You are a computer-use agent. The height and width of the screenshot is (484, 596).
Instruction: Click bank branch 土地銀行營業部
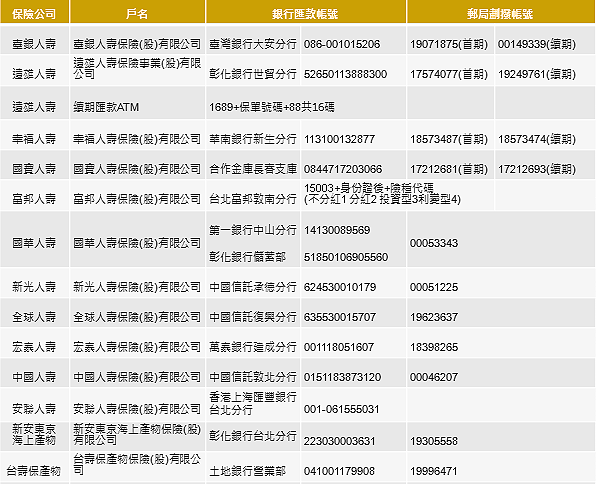247,471
